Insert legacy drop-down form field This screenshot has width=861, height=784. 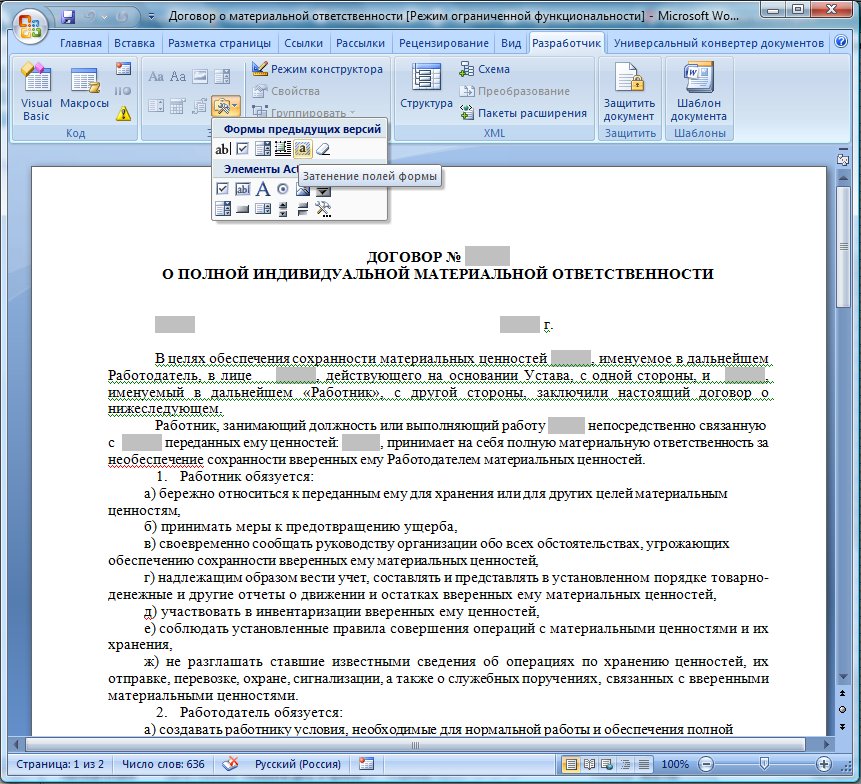coord(263,149)
